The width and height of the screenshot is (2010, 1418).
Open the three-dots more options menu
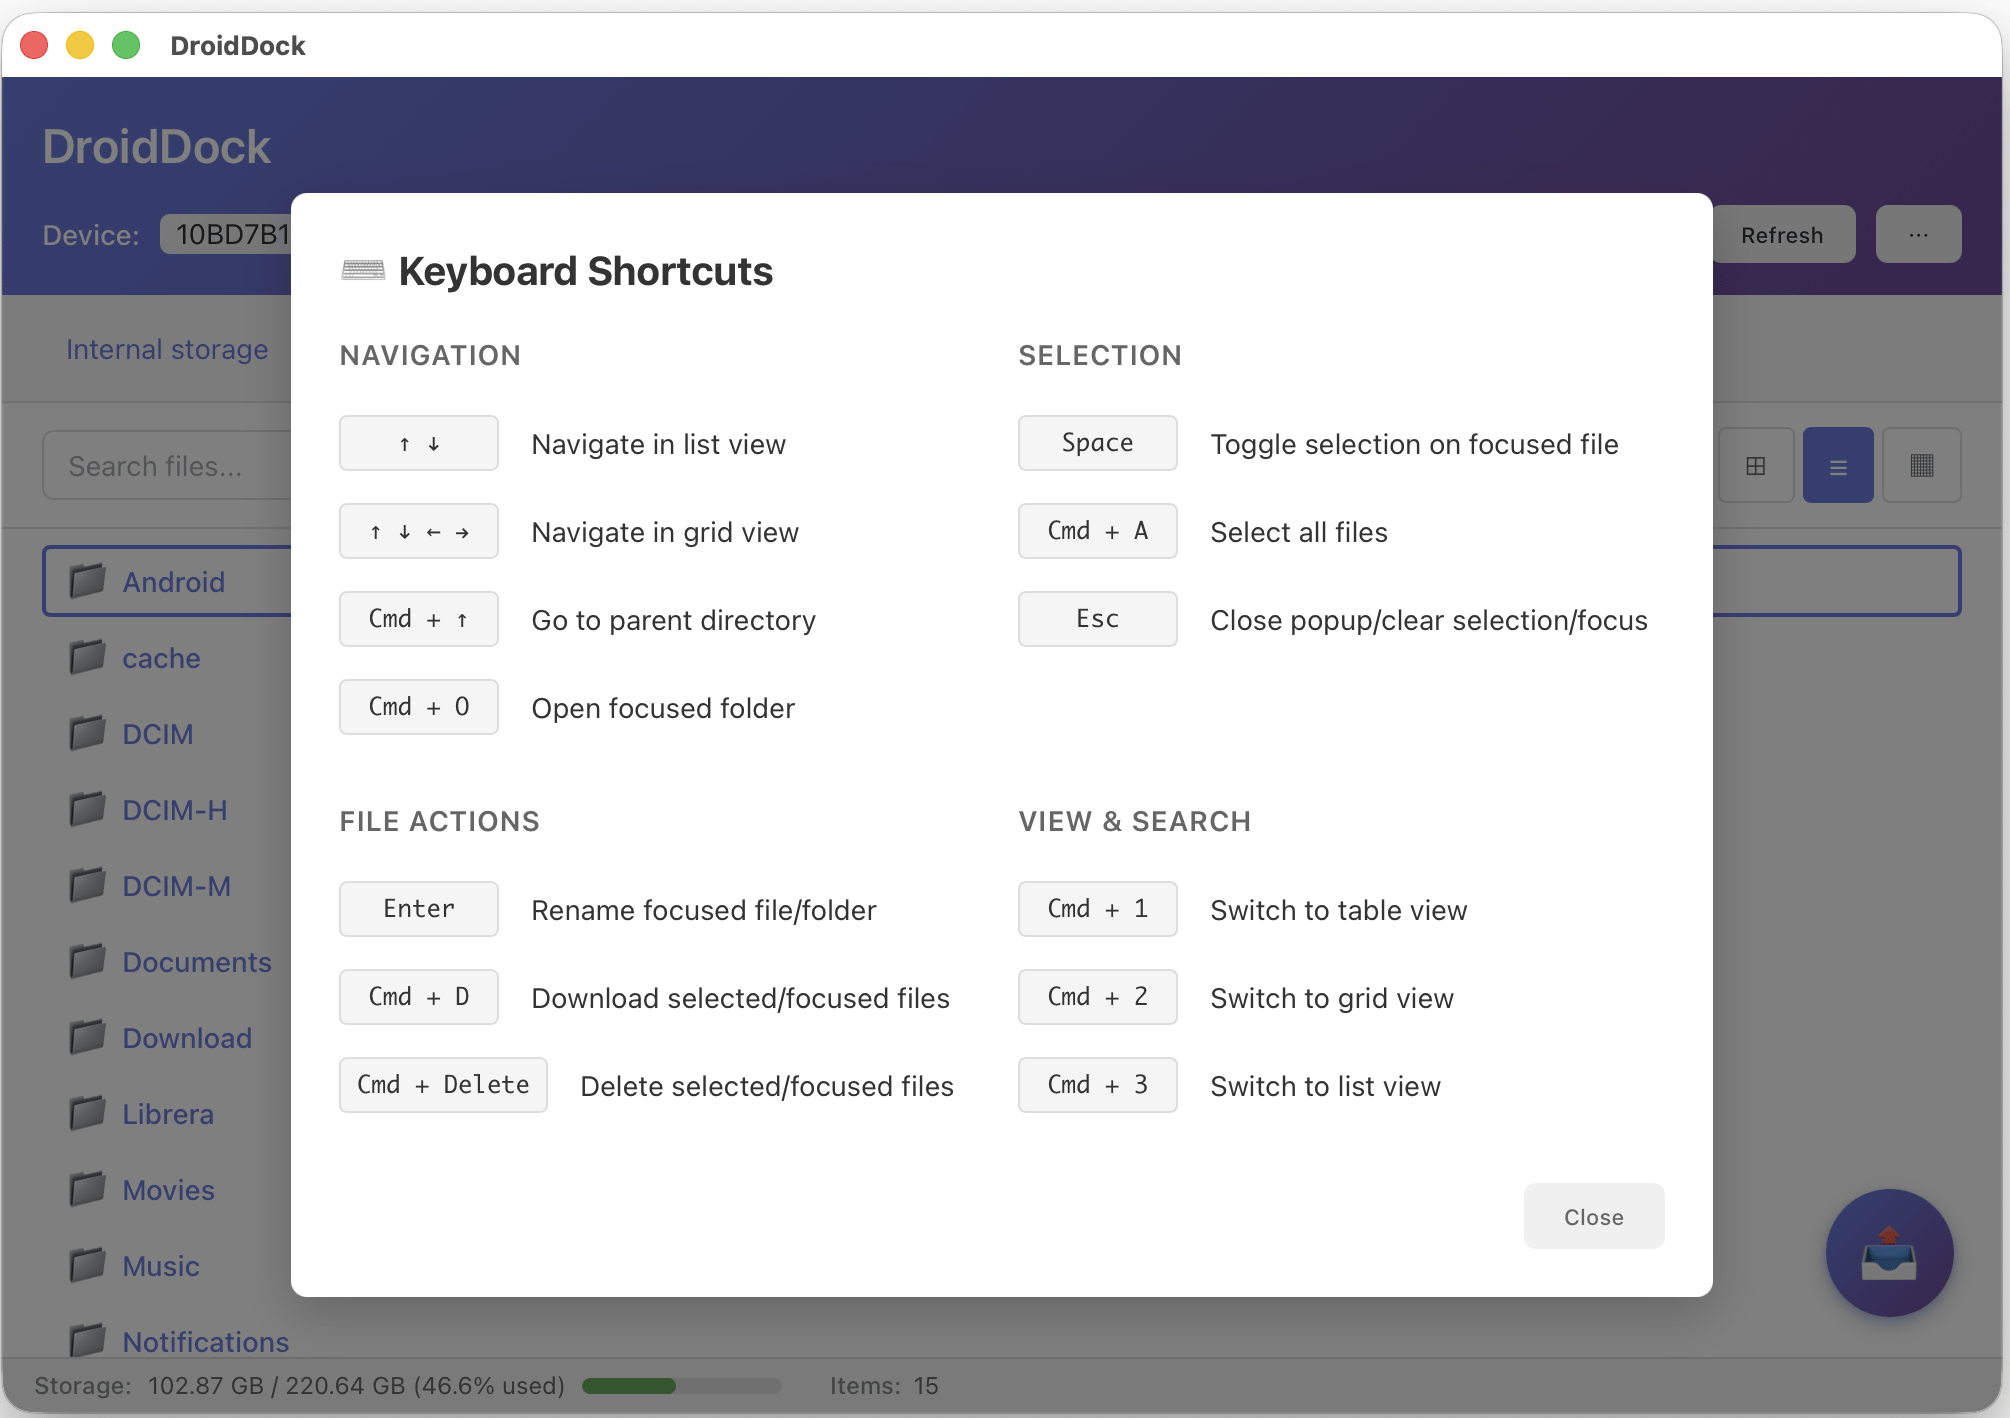tap(1917, 235)
